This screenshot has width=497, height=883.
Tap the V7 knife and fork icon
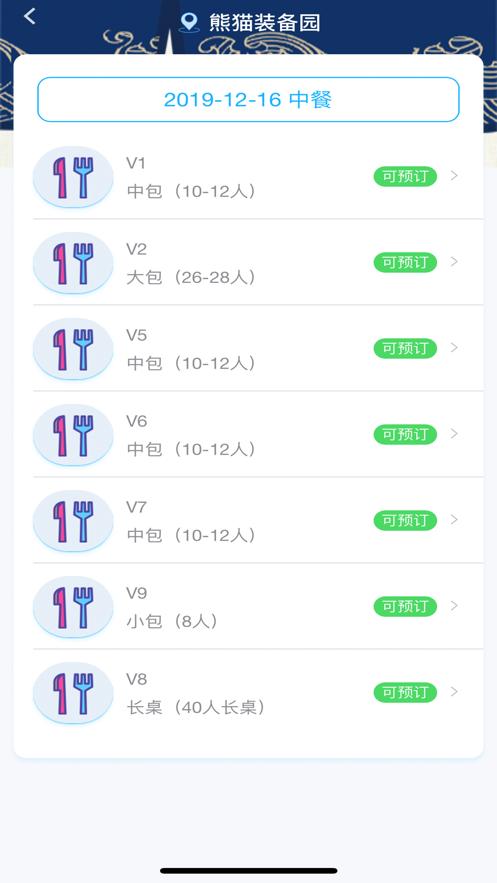point(73,521)
